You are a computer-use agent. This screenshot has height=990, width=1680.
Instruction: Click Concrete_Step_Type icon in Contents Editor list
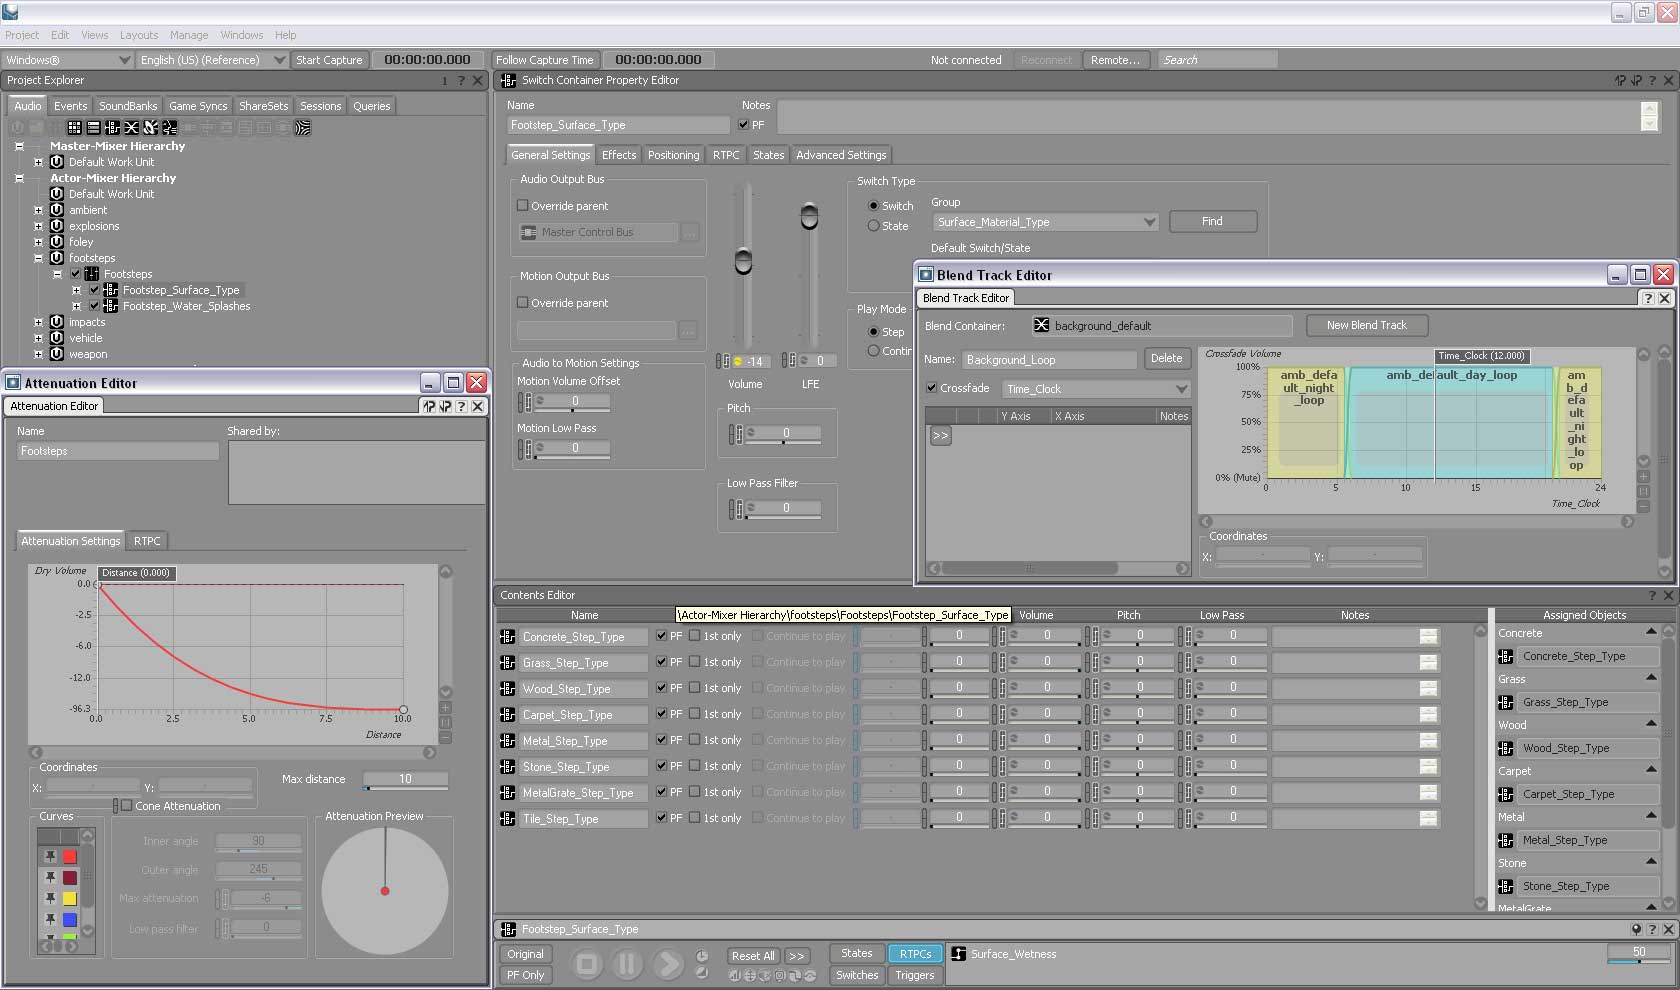point(507,637)
